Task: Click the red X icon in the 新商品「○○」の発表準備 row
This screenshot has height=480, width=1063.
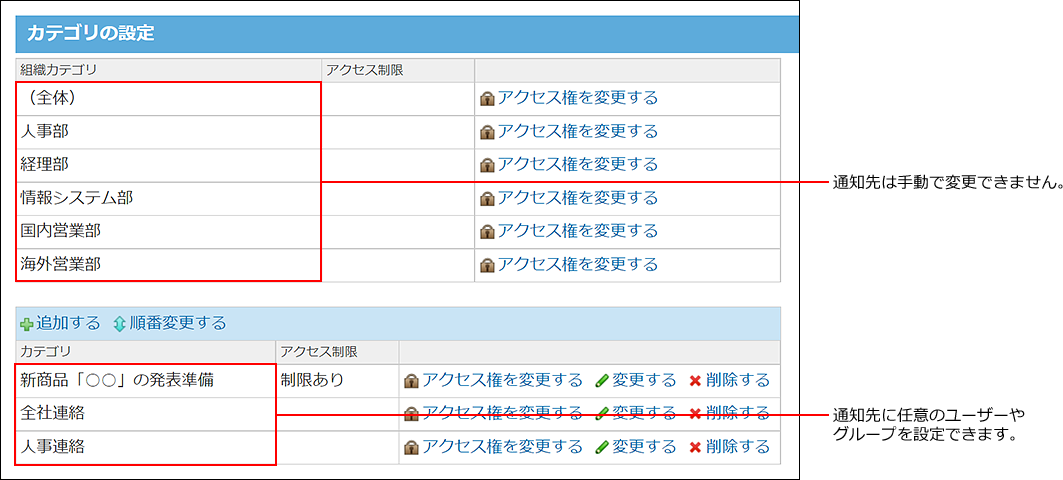Action: pos(695,381)
